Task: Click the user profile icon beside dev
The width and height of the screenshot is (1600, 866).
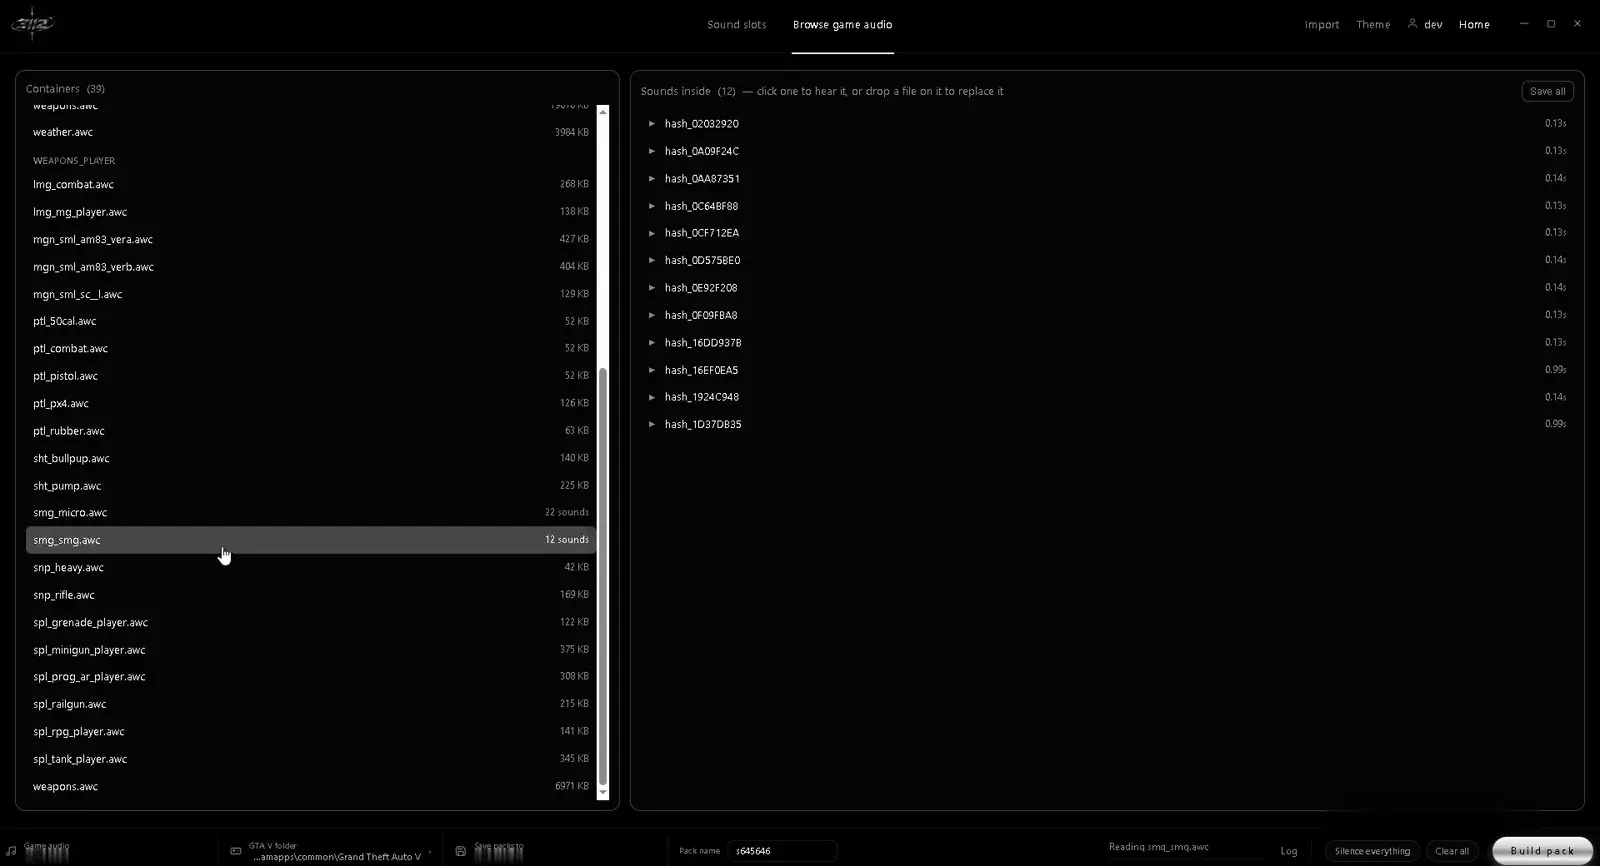Action: coord(1412,23)
